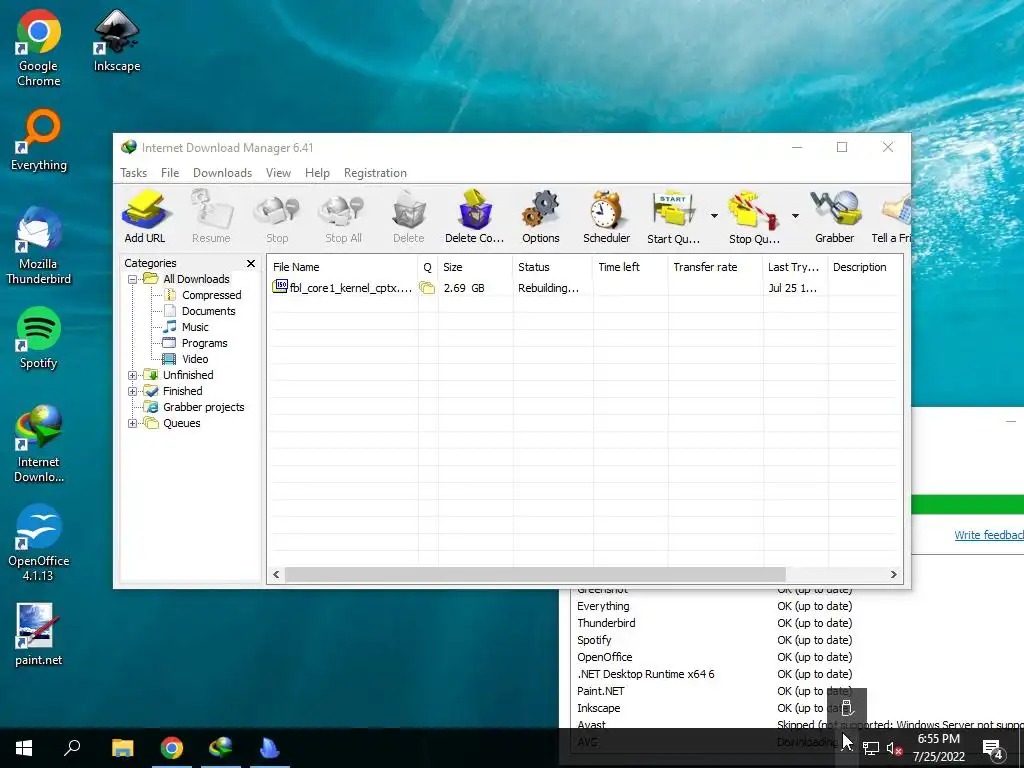This screenshot has height=768, width=1024.
Task: Open Google Chrome desktop shortcut
Action: click(39, 48)
